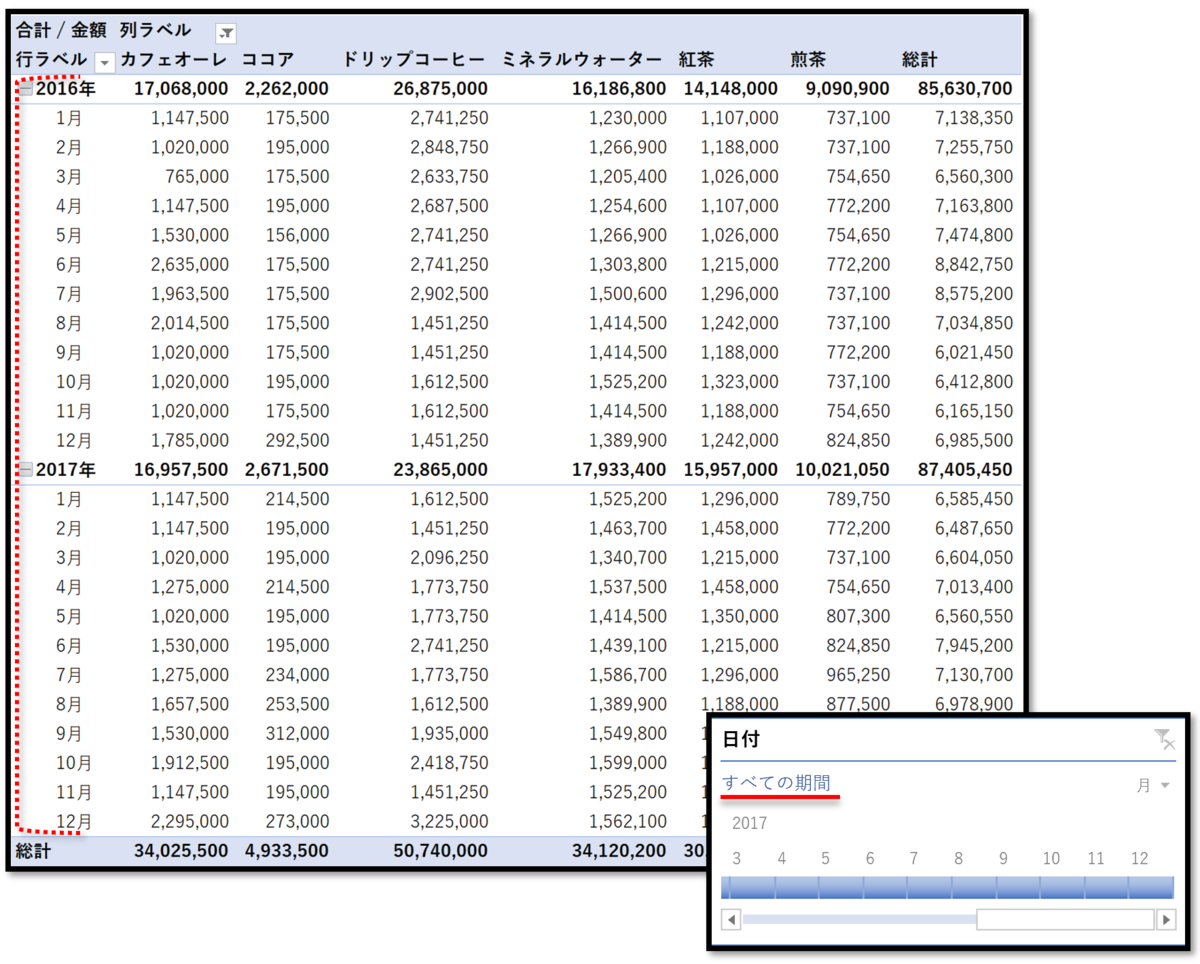Screen dimensions: 1200x964
Task: Select the 合計 / 金額 header cell
Action: pyautogui.click(x=60, y=30)
